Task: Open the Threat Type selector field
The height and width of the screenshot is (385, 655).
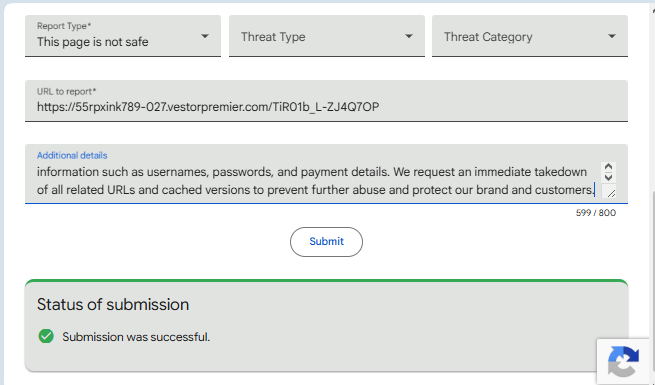Action: (x=327, y=36)
